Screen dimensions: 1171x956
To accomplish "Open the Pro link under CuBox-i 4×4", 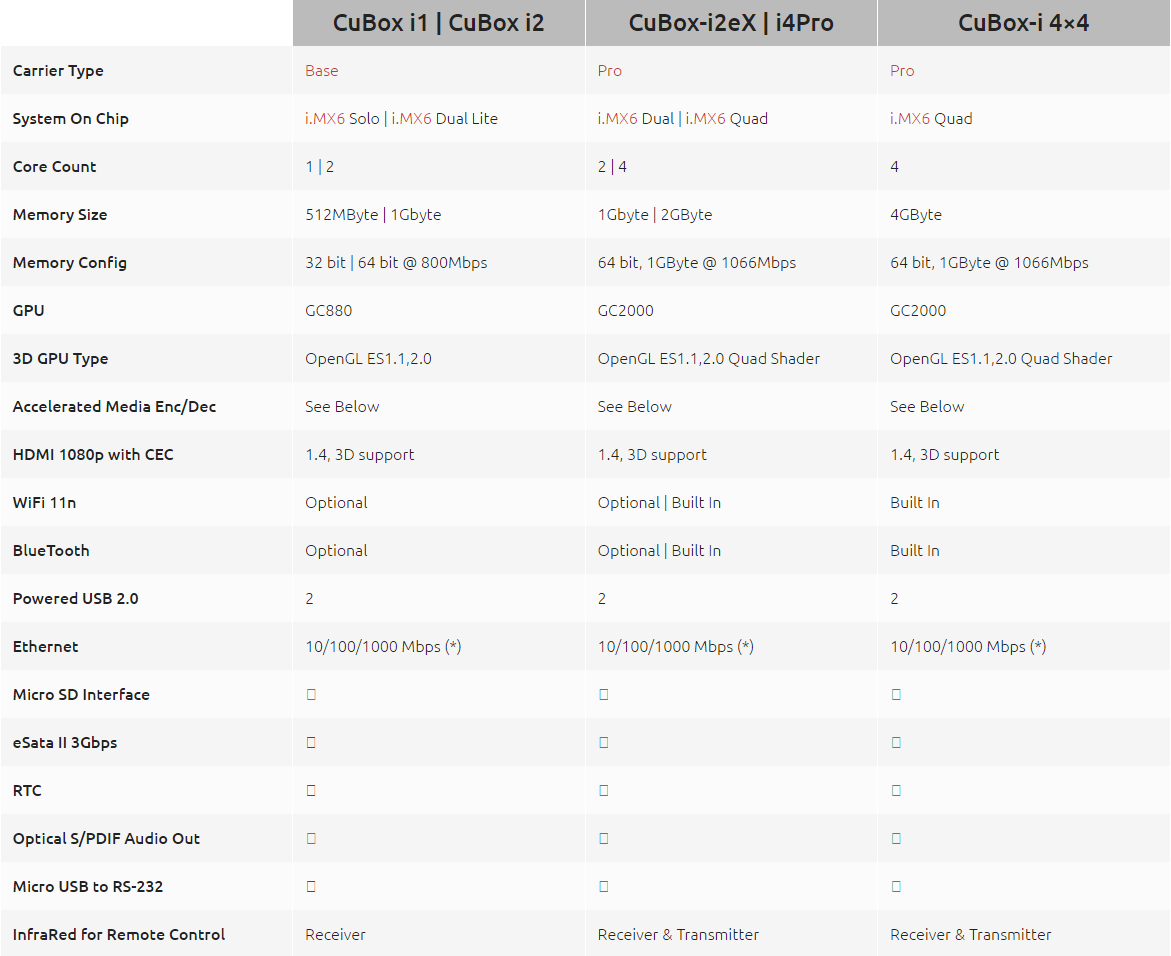I will 902,71.
